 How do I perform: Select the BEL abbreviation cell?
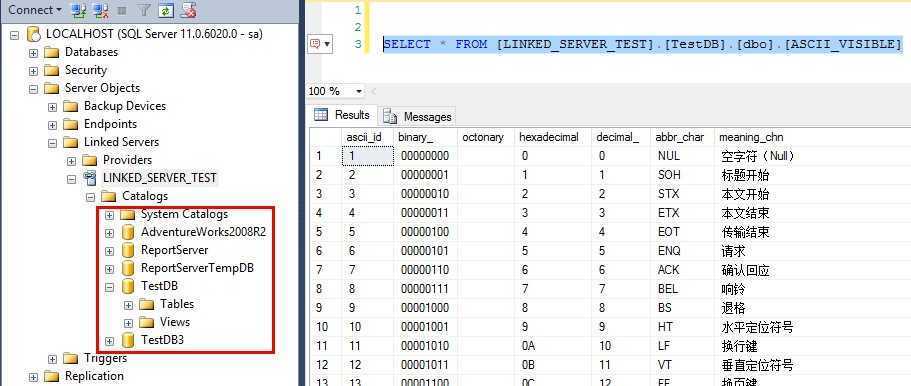(x=682, y=290)
